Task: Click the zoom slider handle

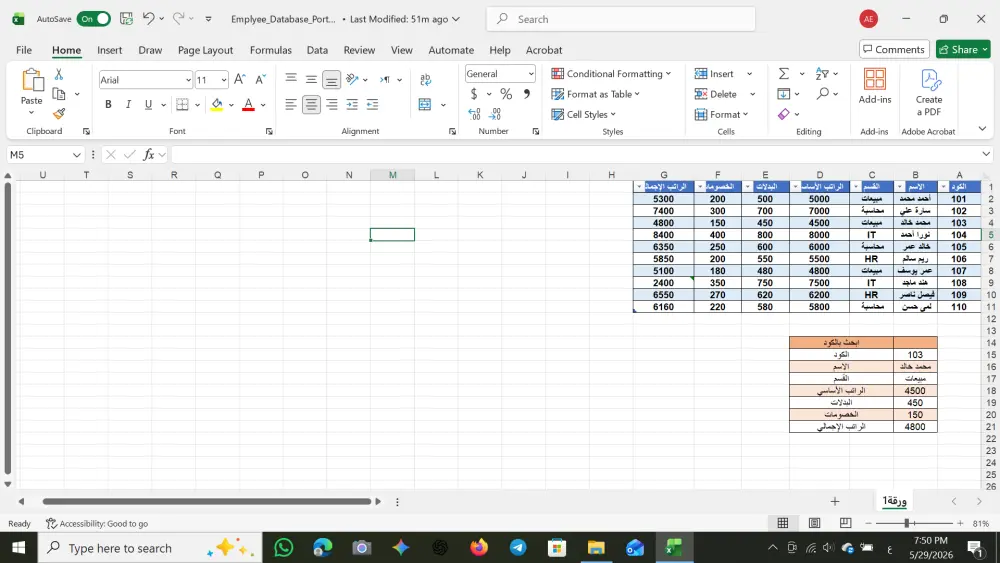Action: (906, 523)
